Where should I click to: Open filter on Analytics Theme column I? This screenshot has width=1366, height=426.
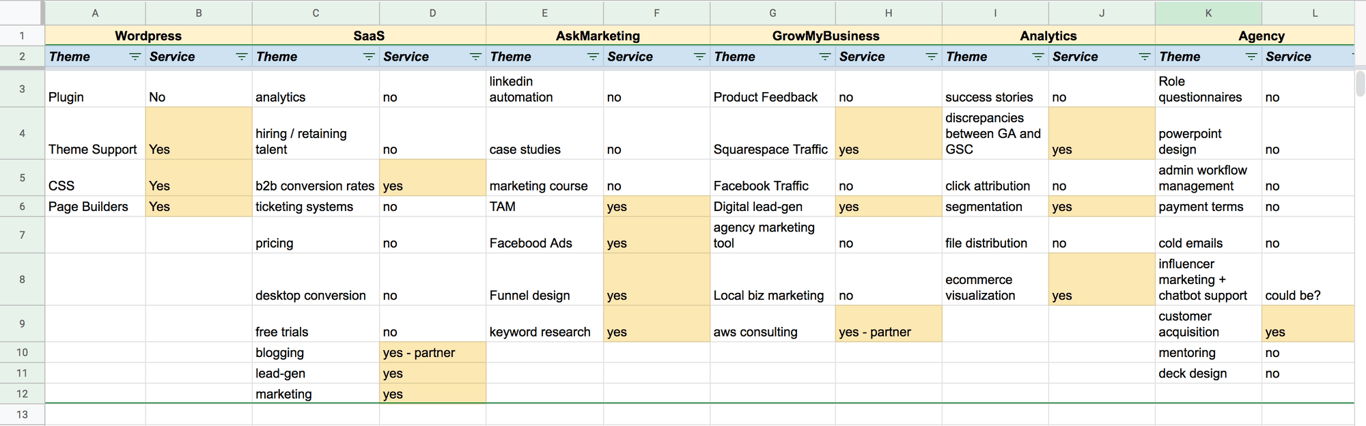(1038, 57)
